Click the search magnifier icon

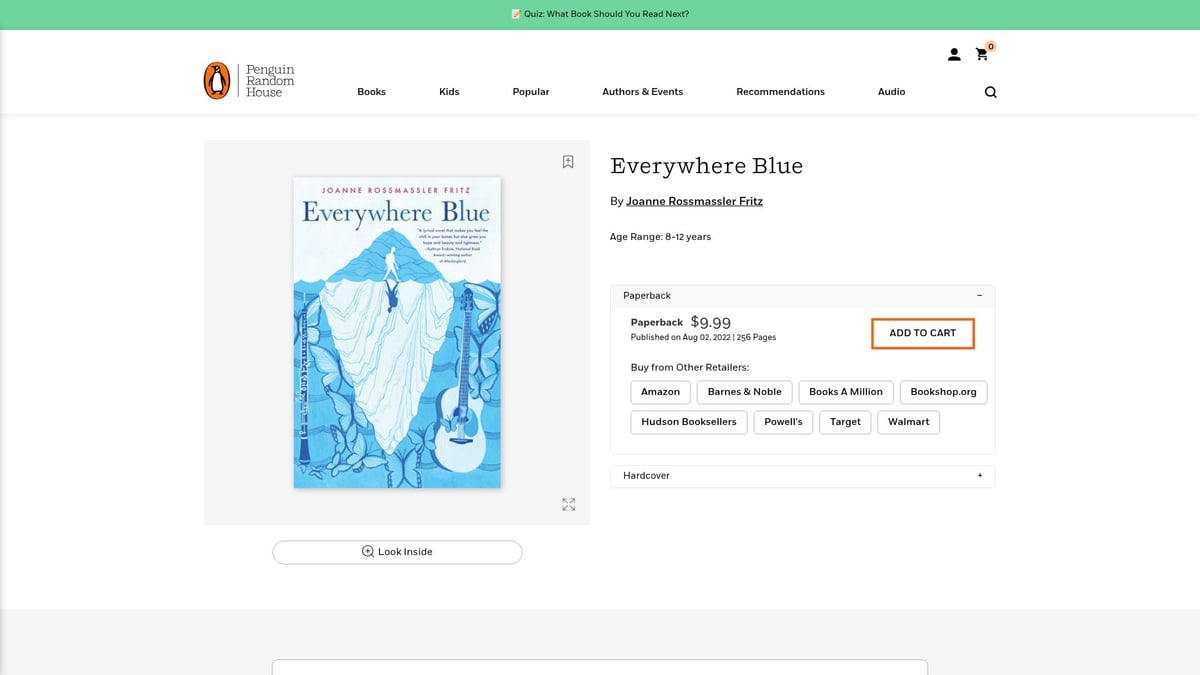(x=990, y=92)
